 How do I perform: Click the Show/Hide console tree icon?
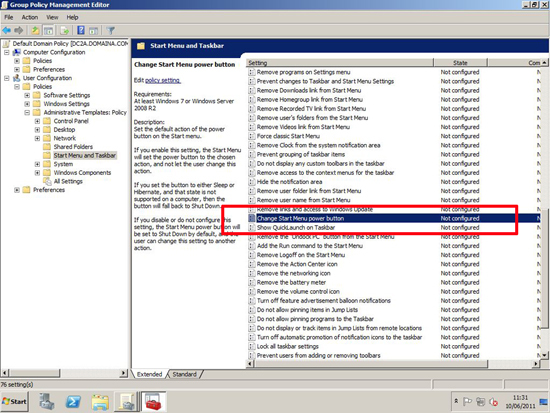click(48, 31)
